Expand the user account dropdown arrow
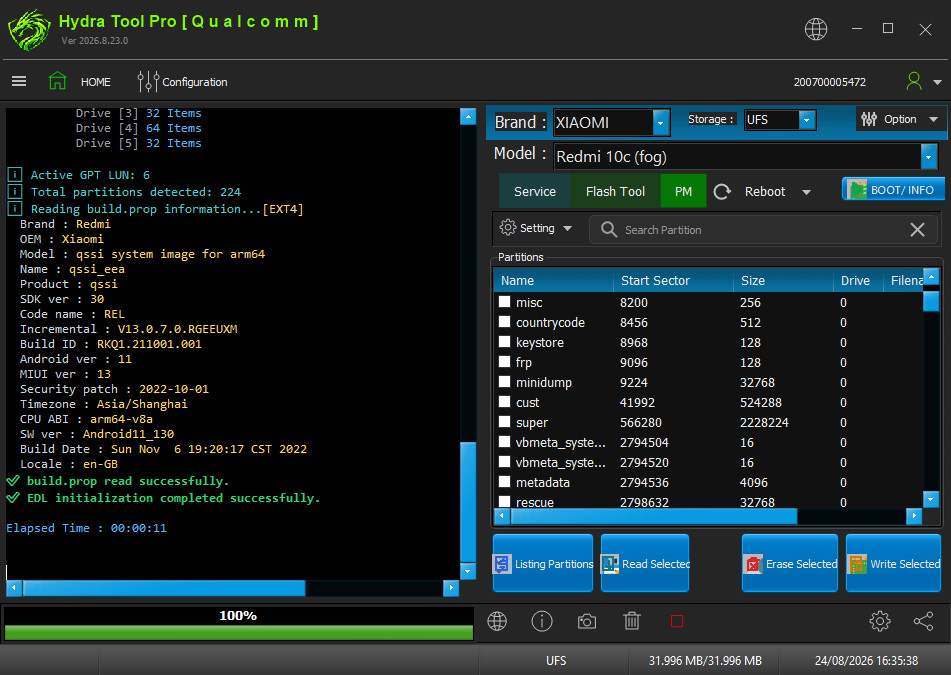Viewport: 951px width, 675px height. click(938, 82)
